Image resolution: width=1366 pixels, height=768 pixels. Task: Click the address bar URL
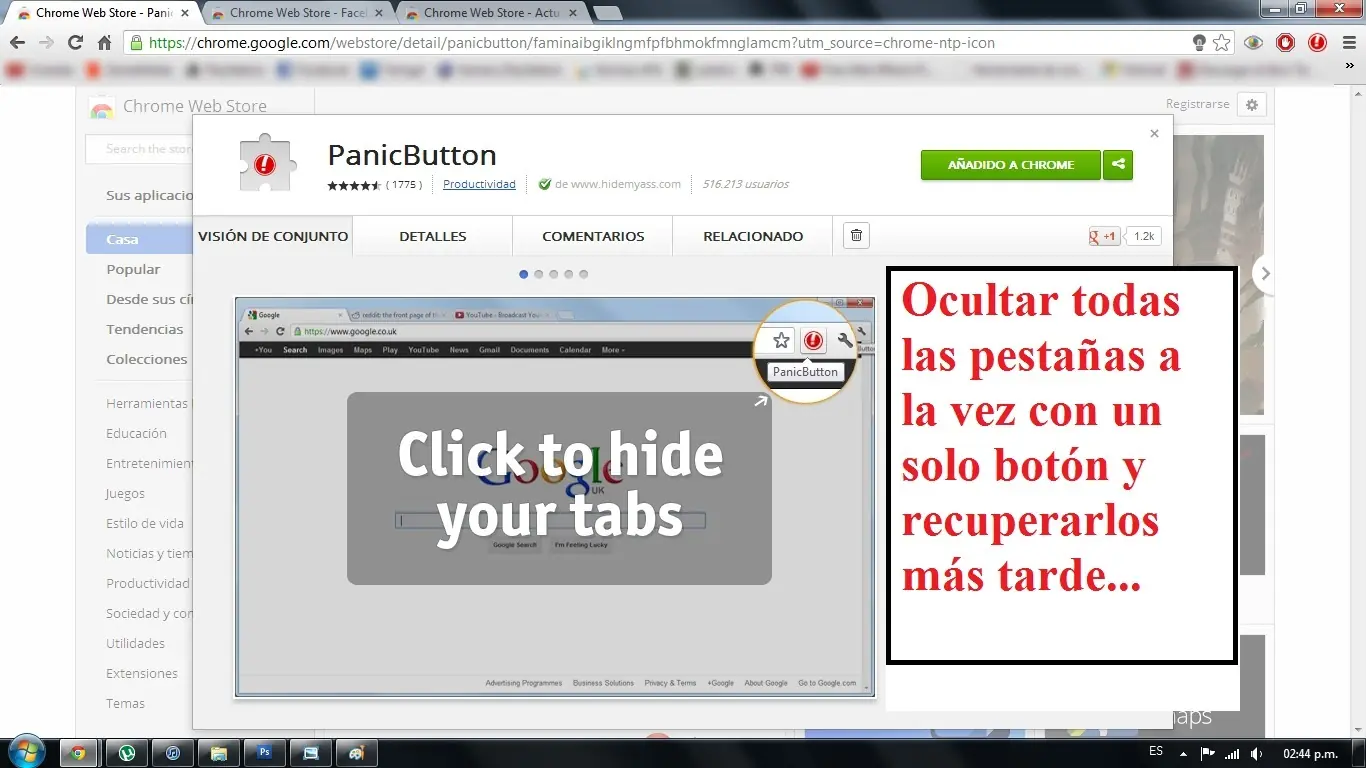[572, 43]
